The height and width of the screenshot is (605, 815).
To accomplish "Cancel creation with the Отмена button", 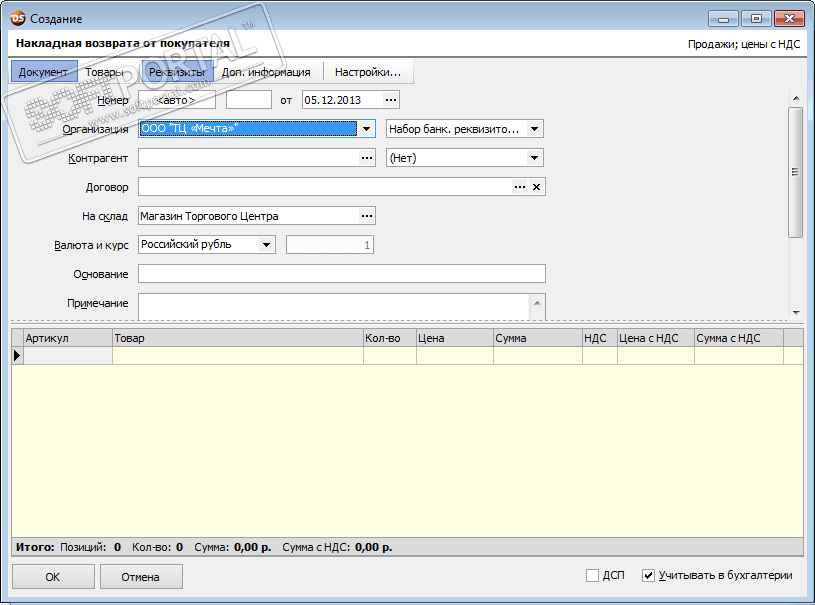I will coord(141,577).
